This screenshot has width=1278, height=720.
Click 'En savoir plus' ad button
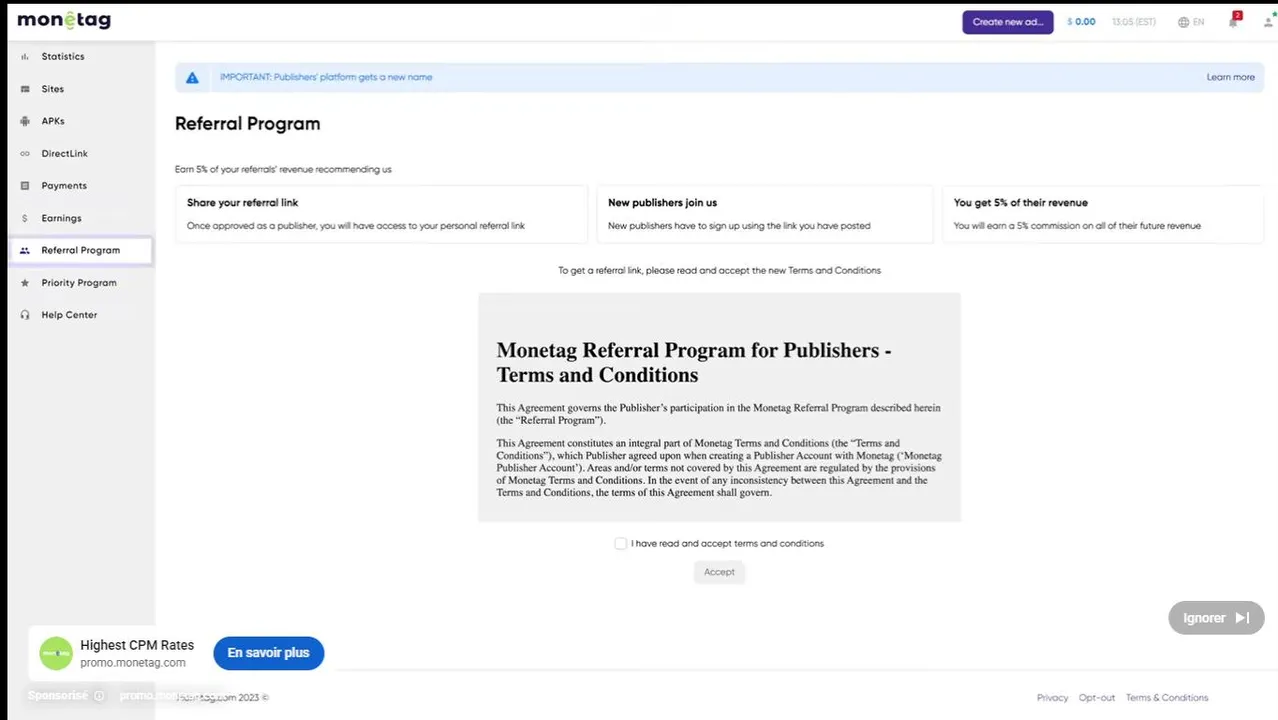coord(268,653)
